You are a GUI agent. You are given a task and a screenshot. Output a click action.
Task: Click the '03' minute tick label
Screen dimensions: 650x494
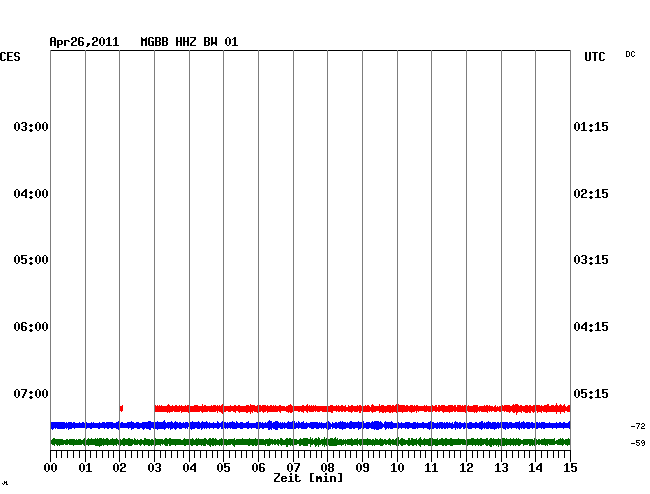coord(154,467)
